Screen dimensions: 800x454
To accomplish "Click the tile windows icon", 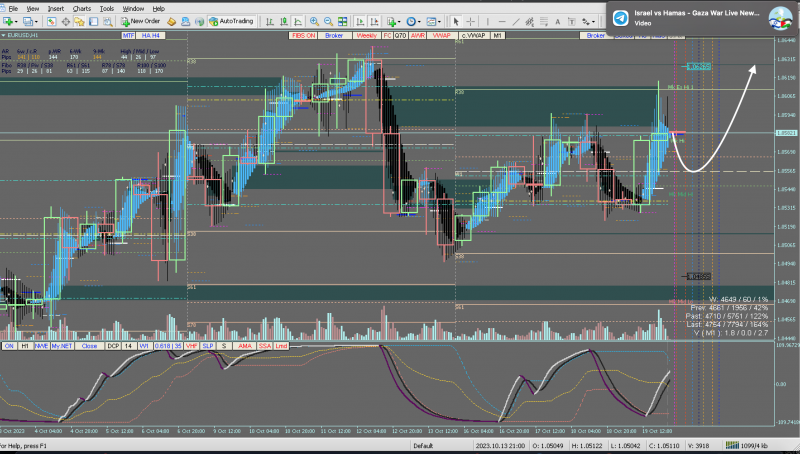I will tap(343, 20).
